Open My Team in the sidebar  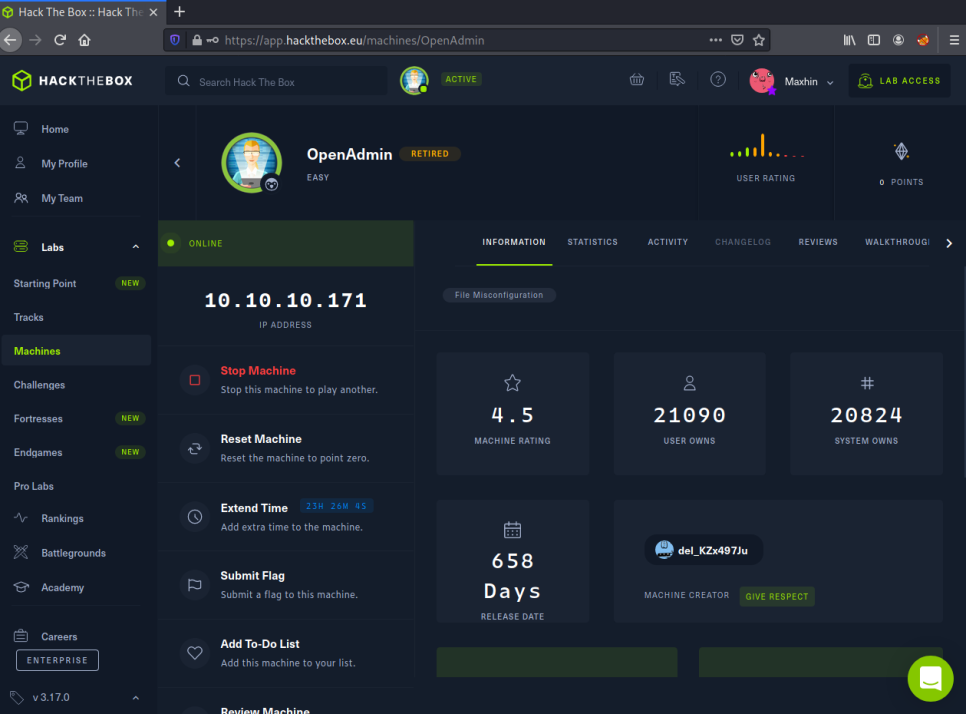[x=62, y=198]
